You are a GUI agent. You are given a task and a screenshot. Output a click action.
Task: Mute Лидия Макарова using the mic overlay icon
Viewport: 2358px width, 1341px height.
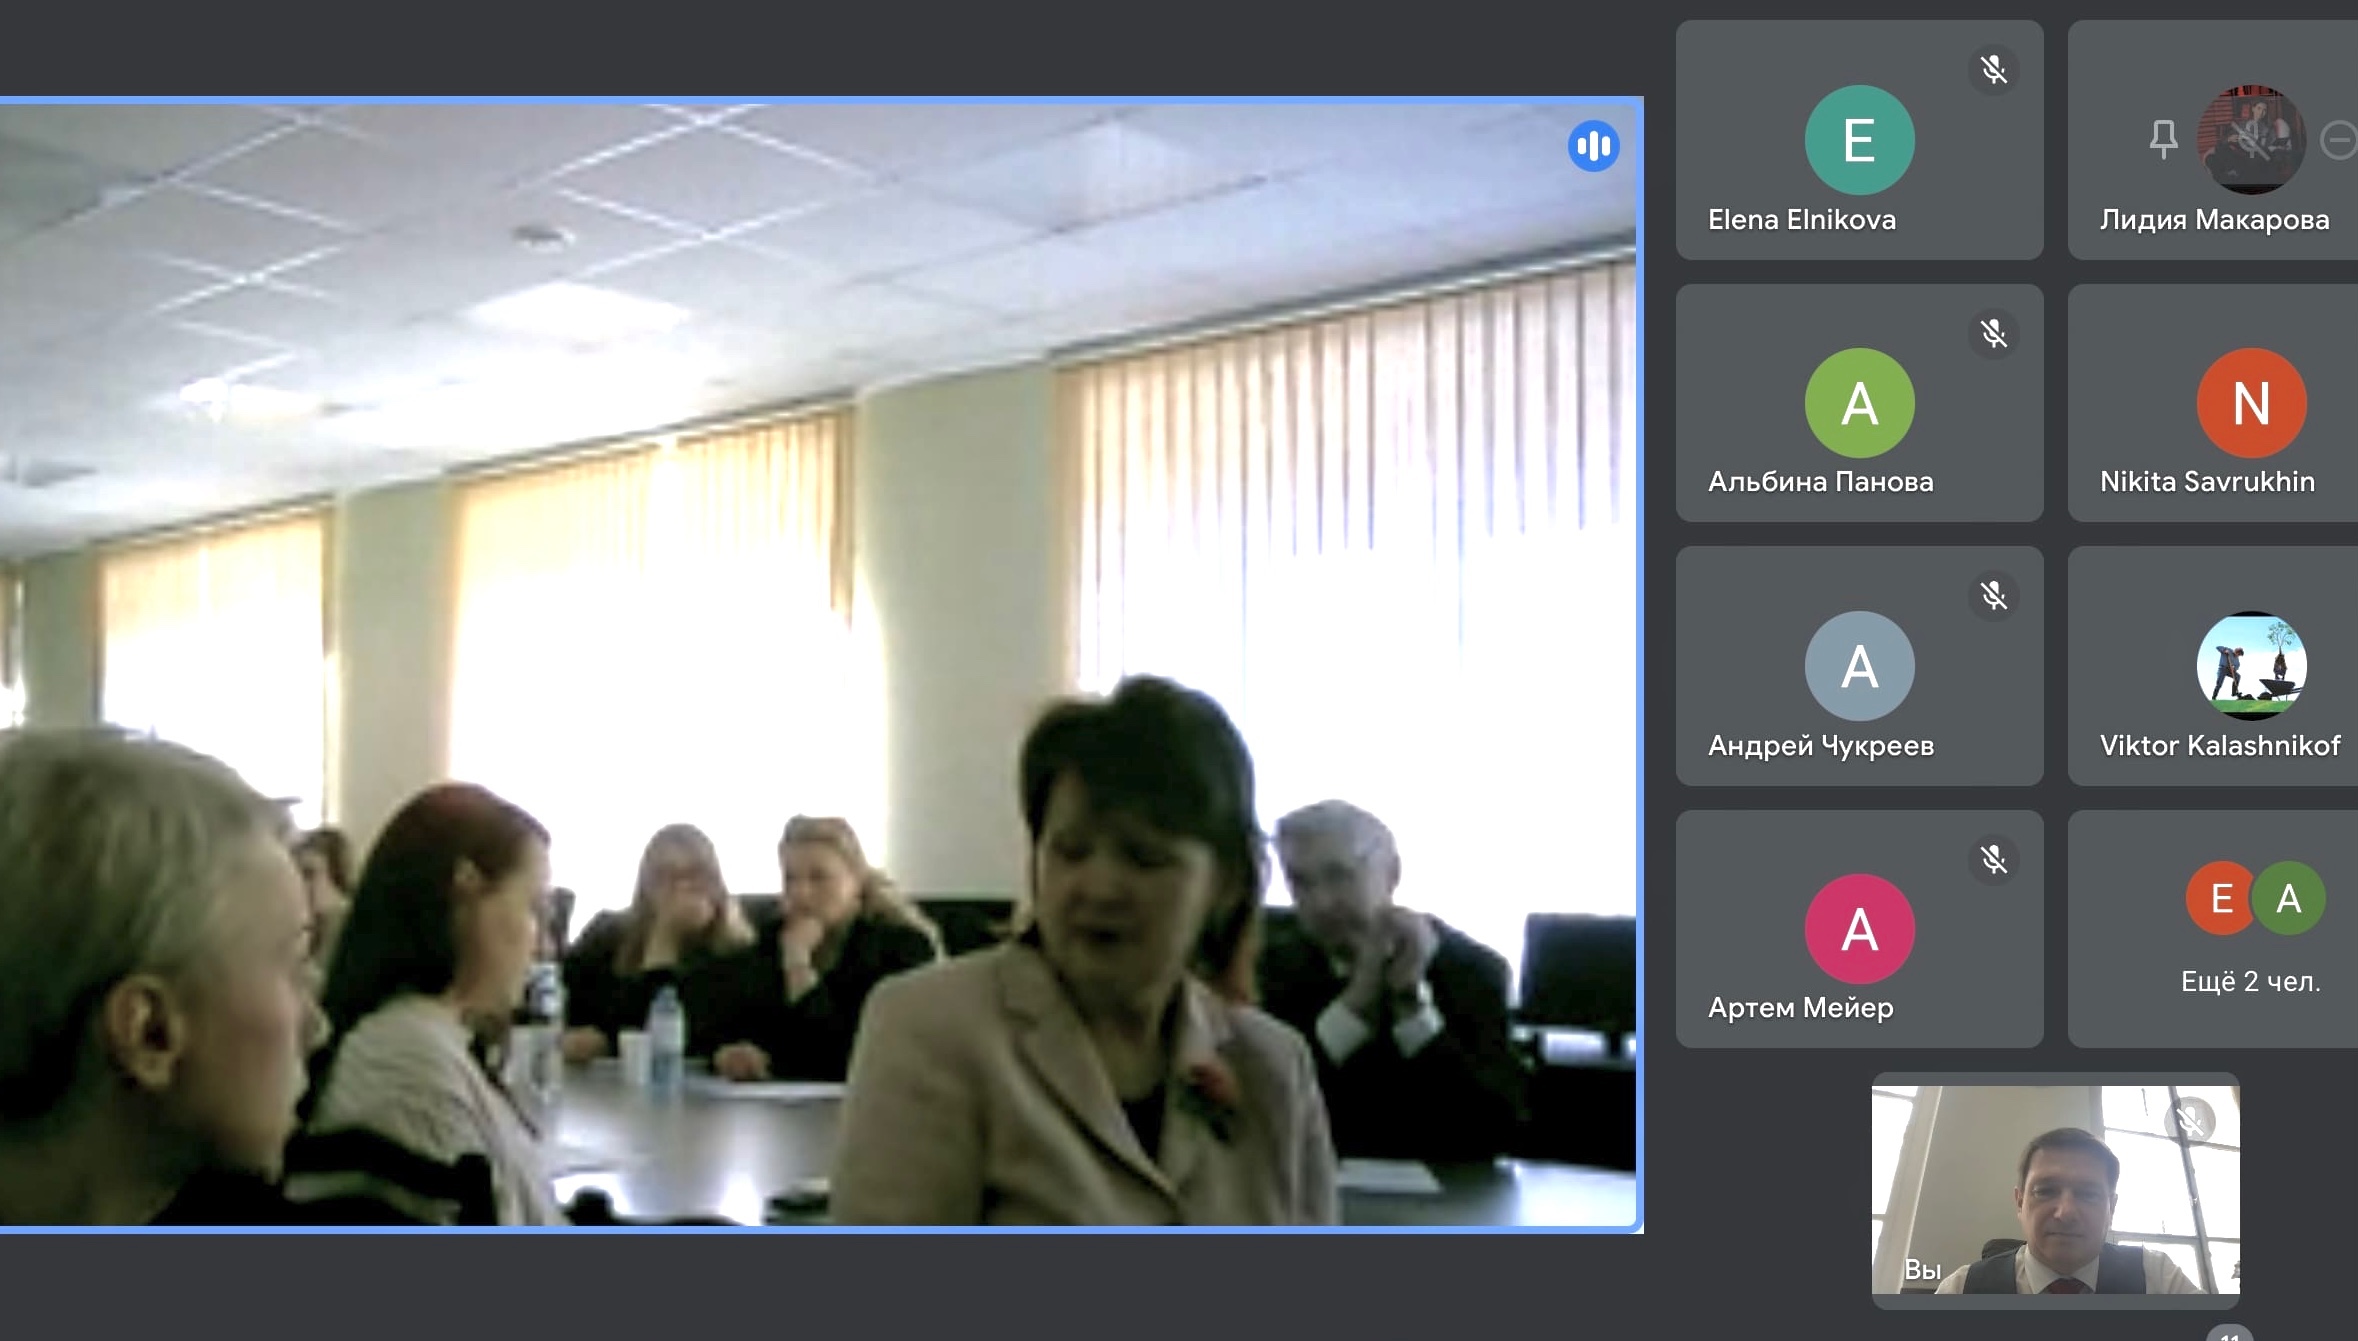(2251, 139)
